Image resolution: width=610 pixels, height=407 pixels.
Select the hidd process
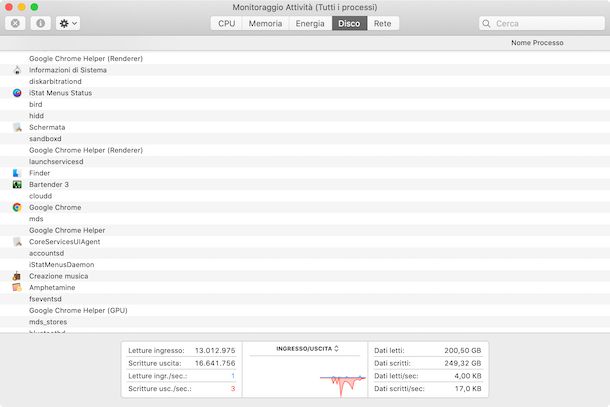click(x=36, y=116)
